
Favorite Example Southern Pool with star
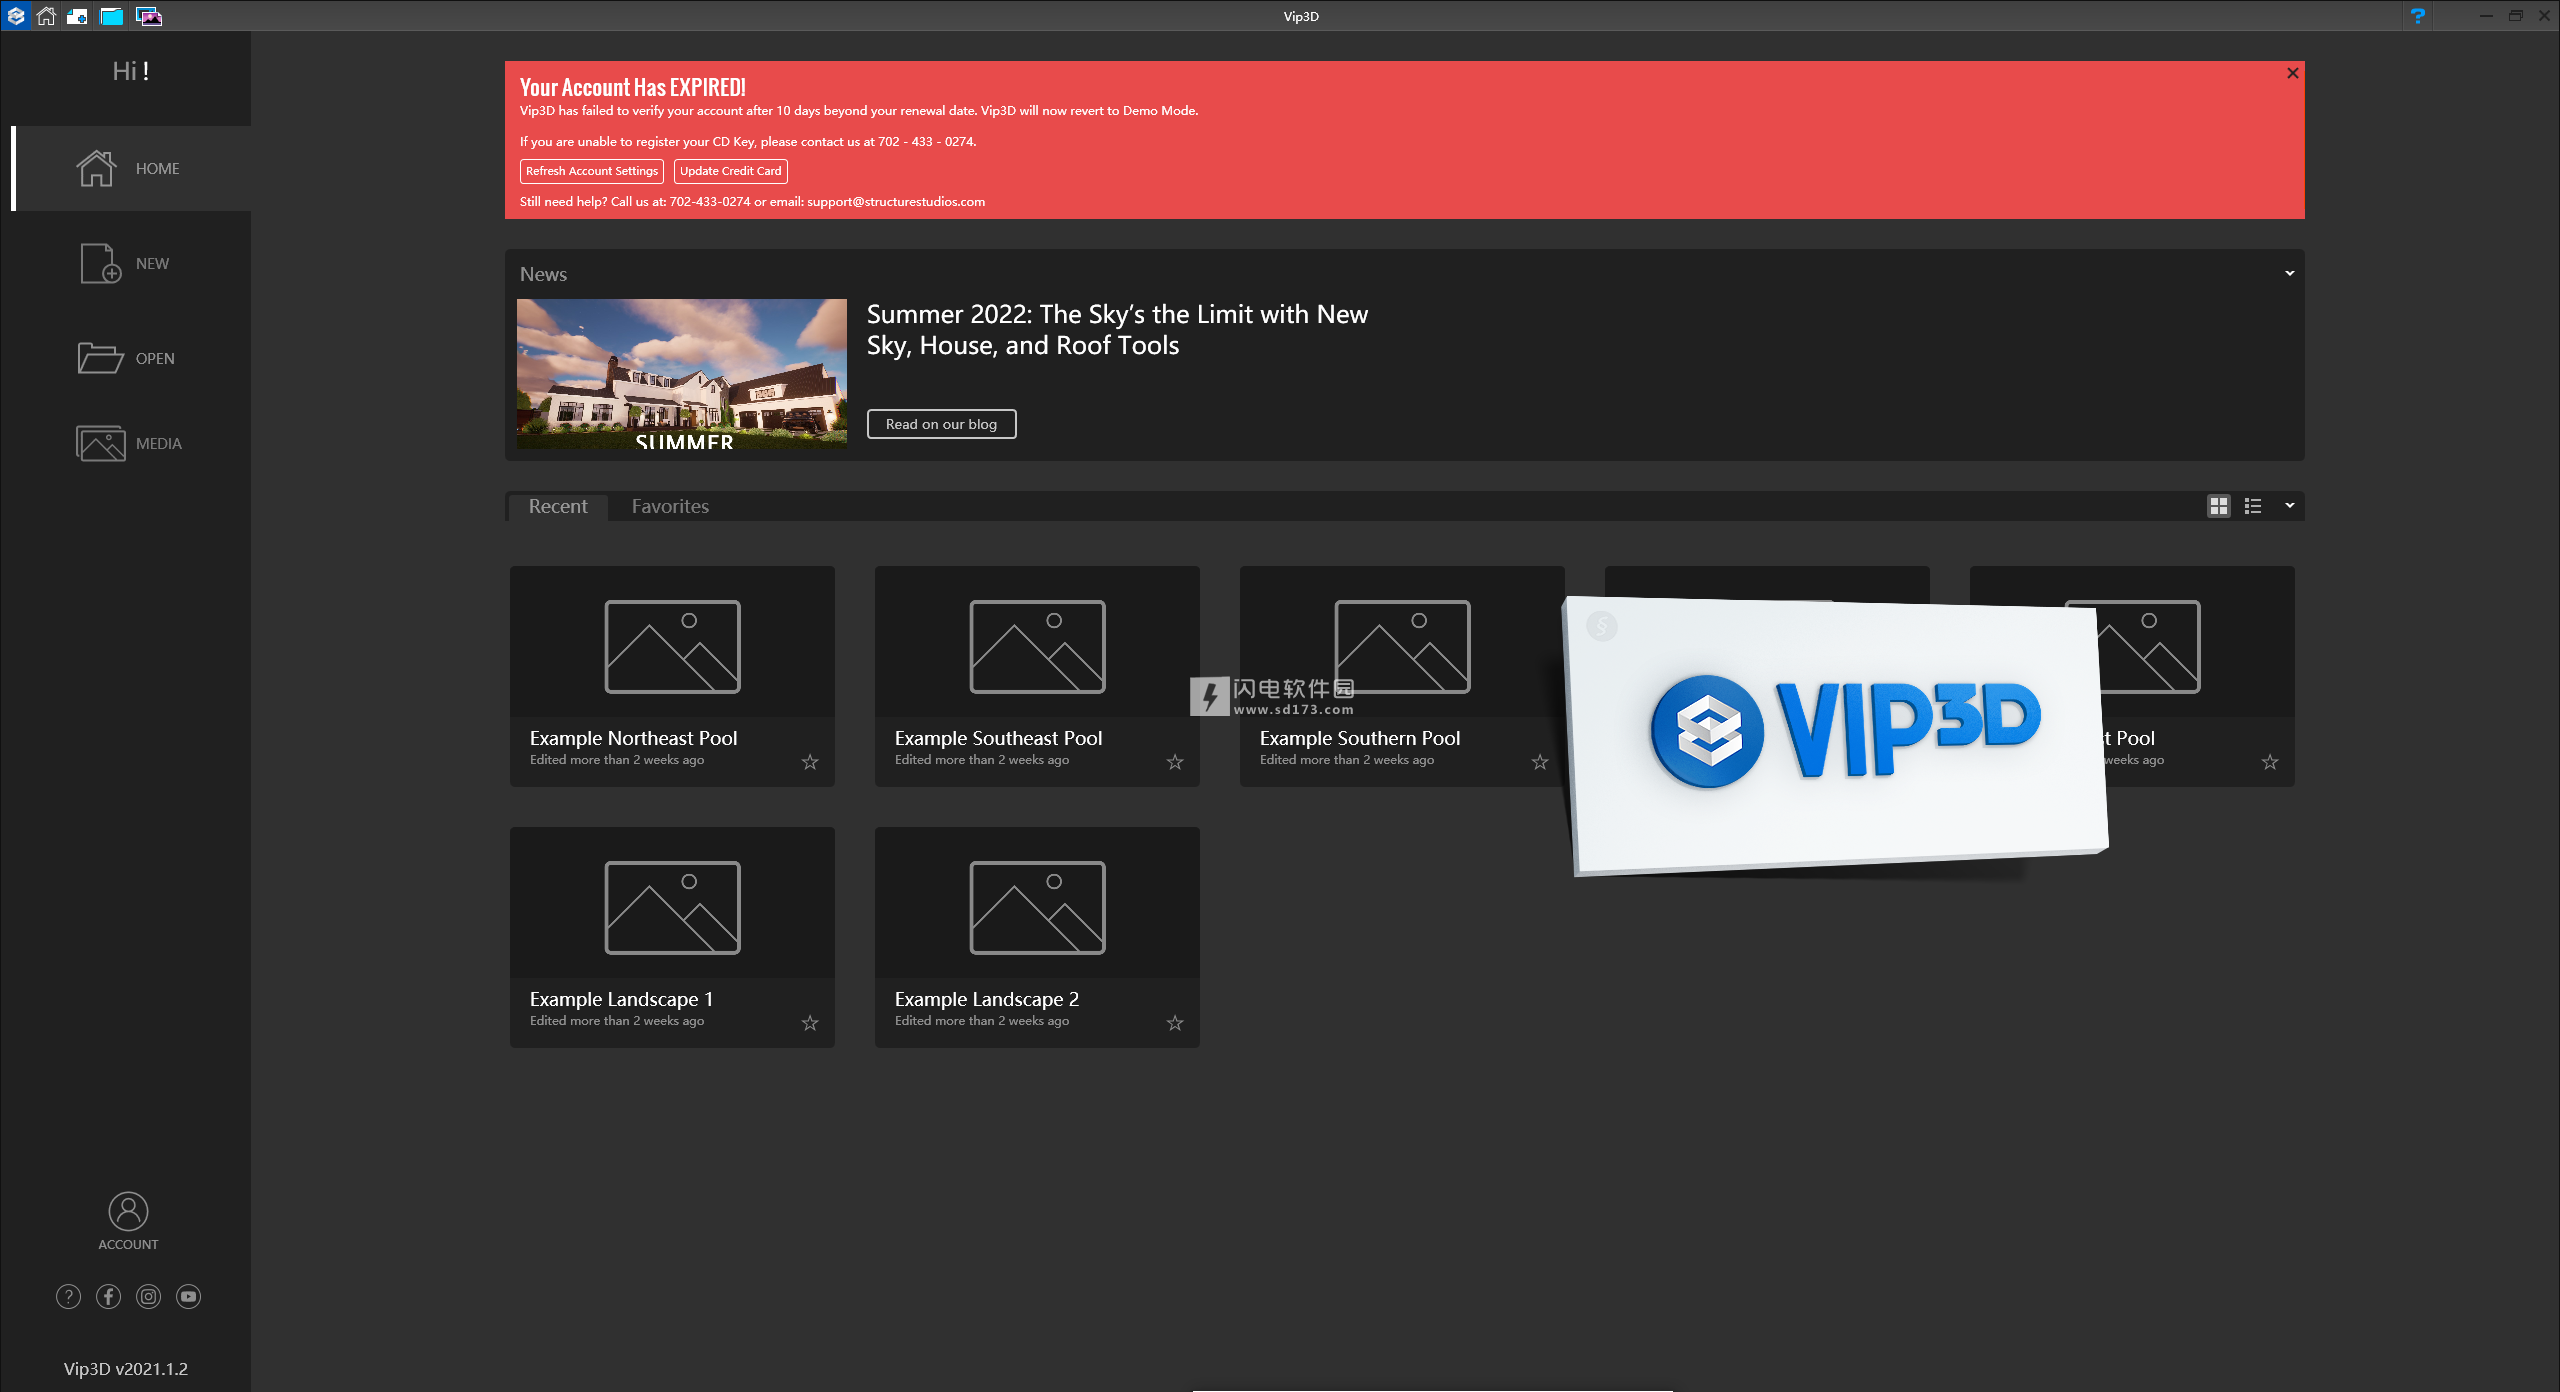coord(1540,762)
